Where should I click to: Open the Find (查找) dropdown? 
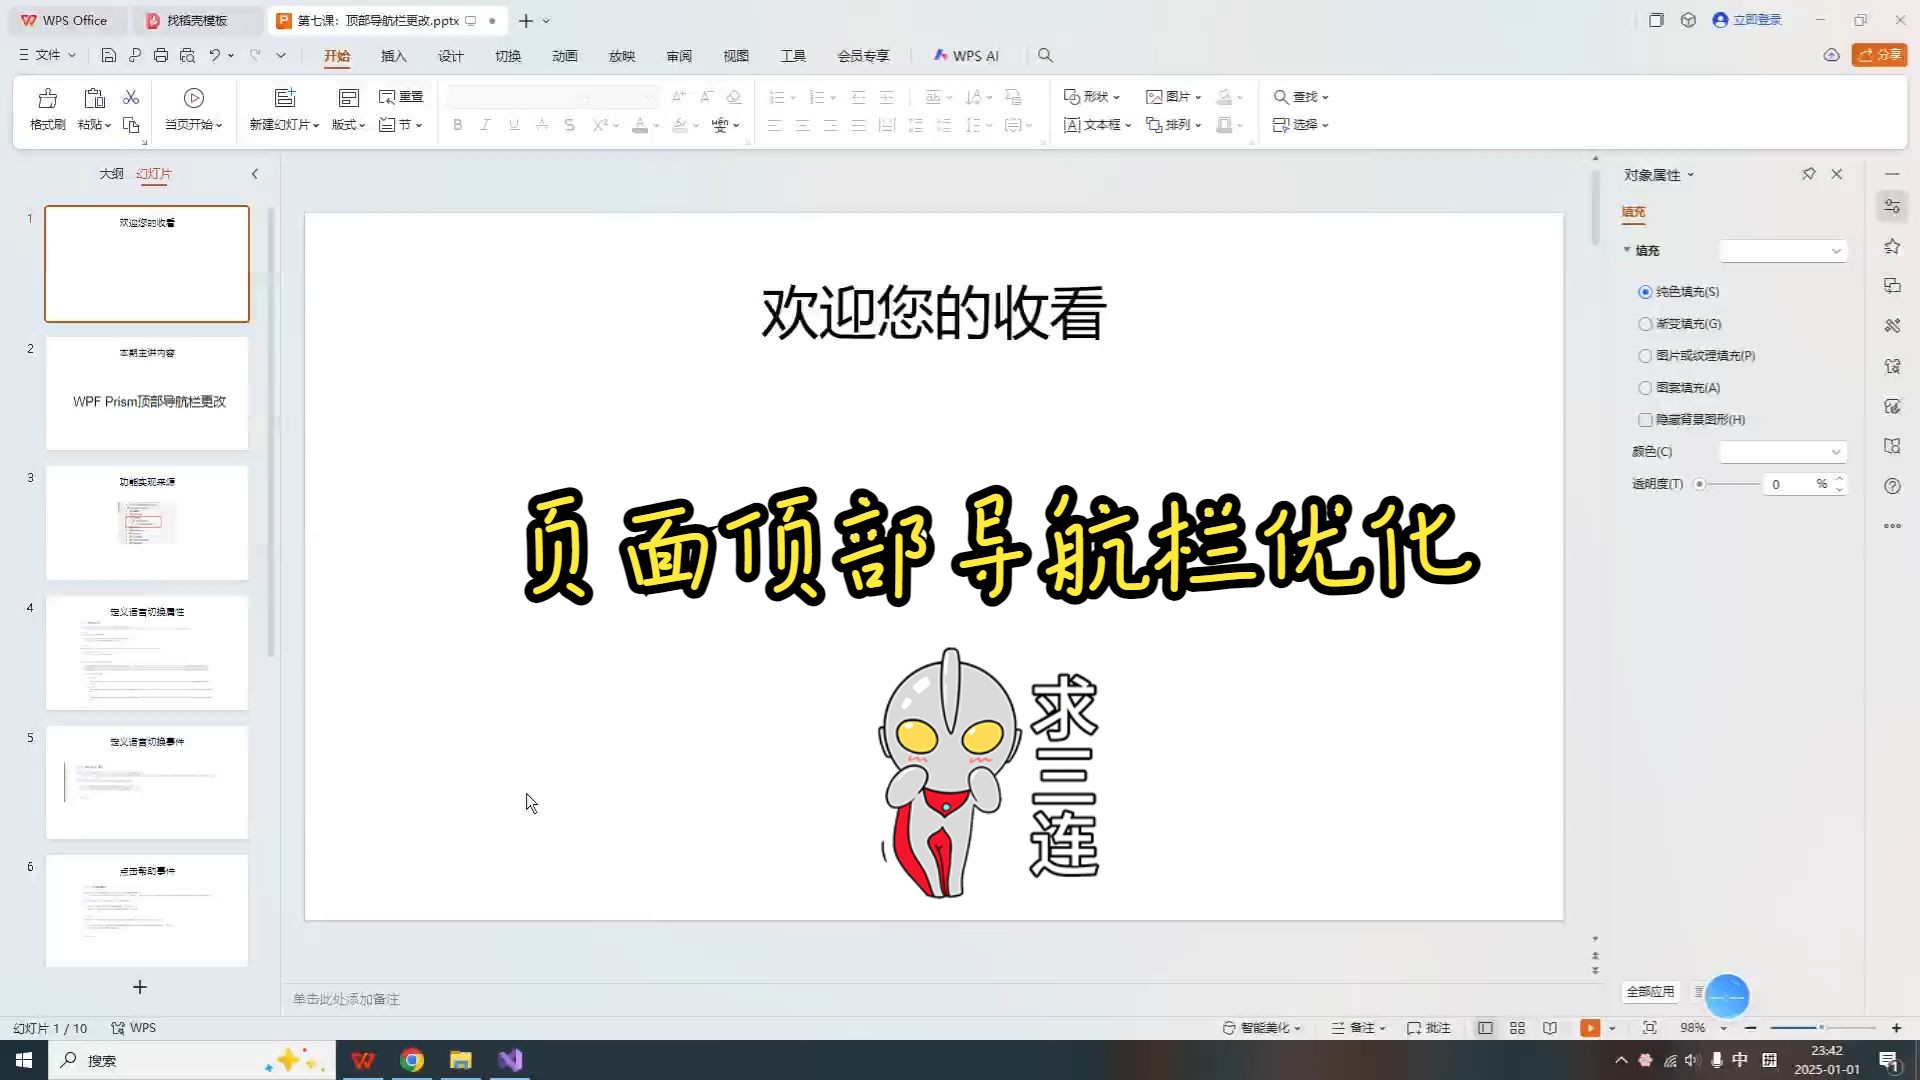1300,97
